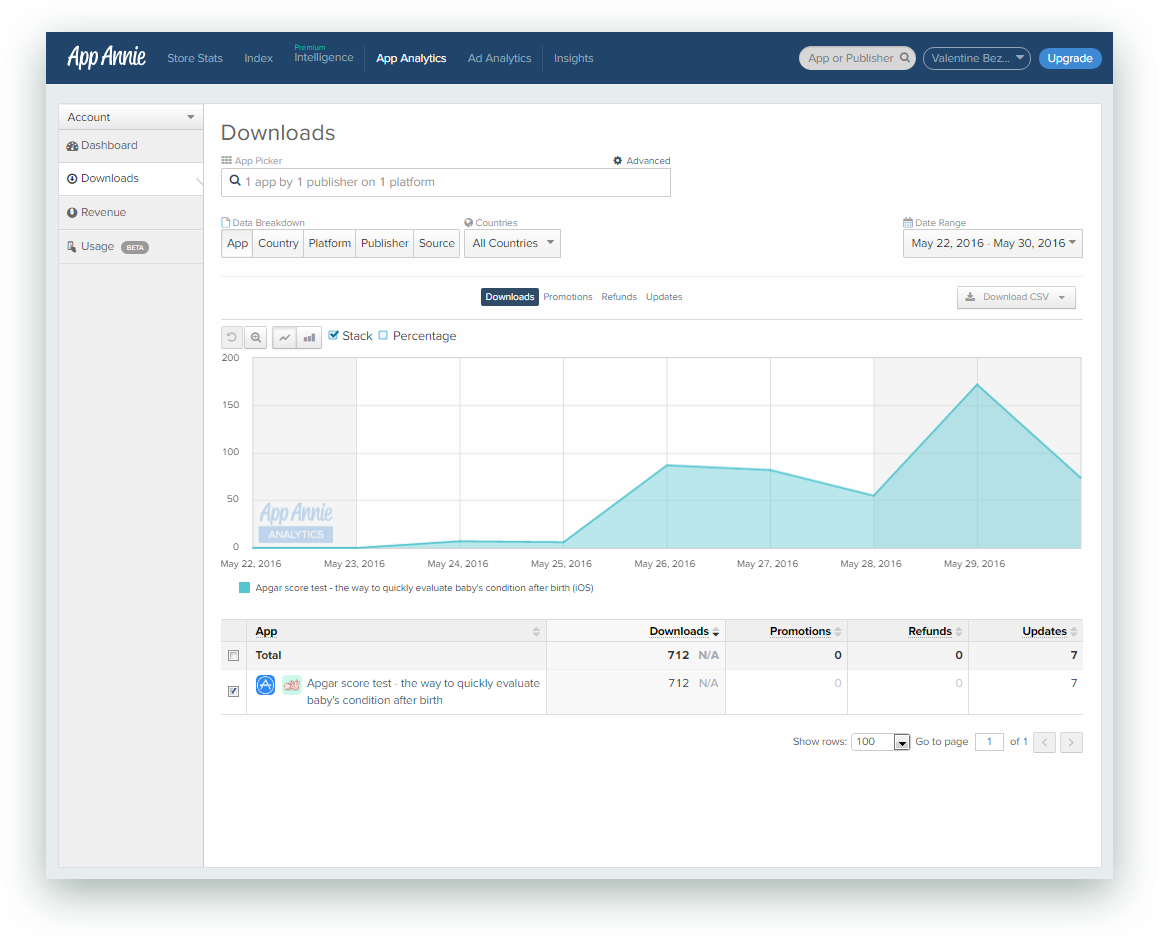This screenshot has height=939, width=1159.
Task: Go to next page arrow
Action: click(1071, 742)
